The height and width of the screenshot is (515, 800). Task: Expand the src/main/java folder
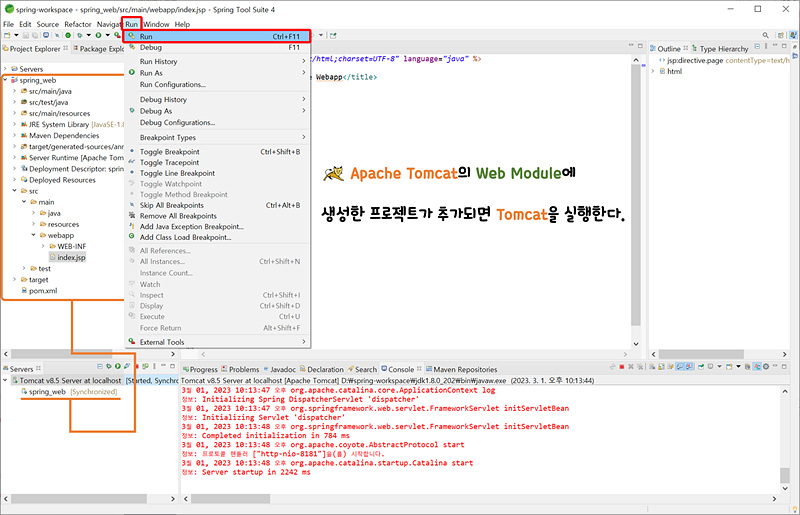[x=14, y=91]
